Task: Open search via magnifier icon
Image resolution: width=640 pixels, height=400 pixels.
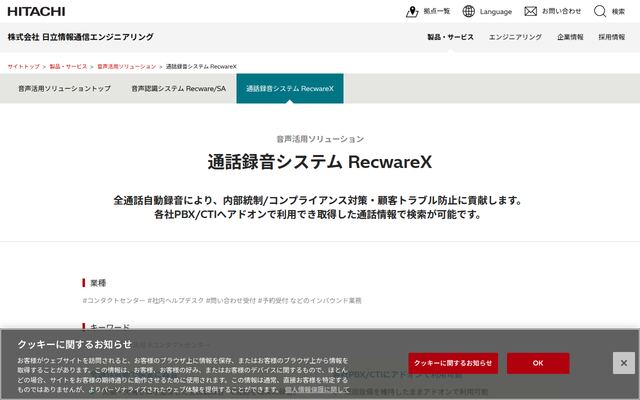Action: point(600,11)
